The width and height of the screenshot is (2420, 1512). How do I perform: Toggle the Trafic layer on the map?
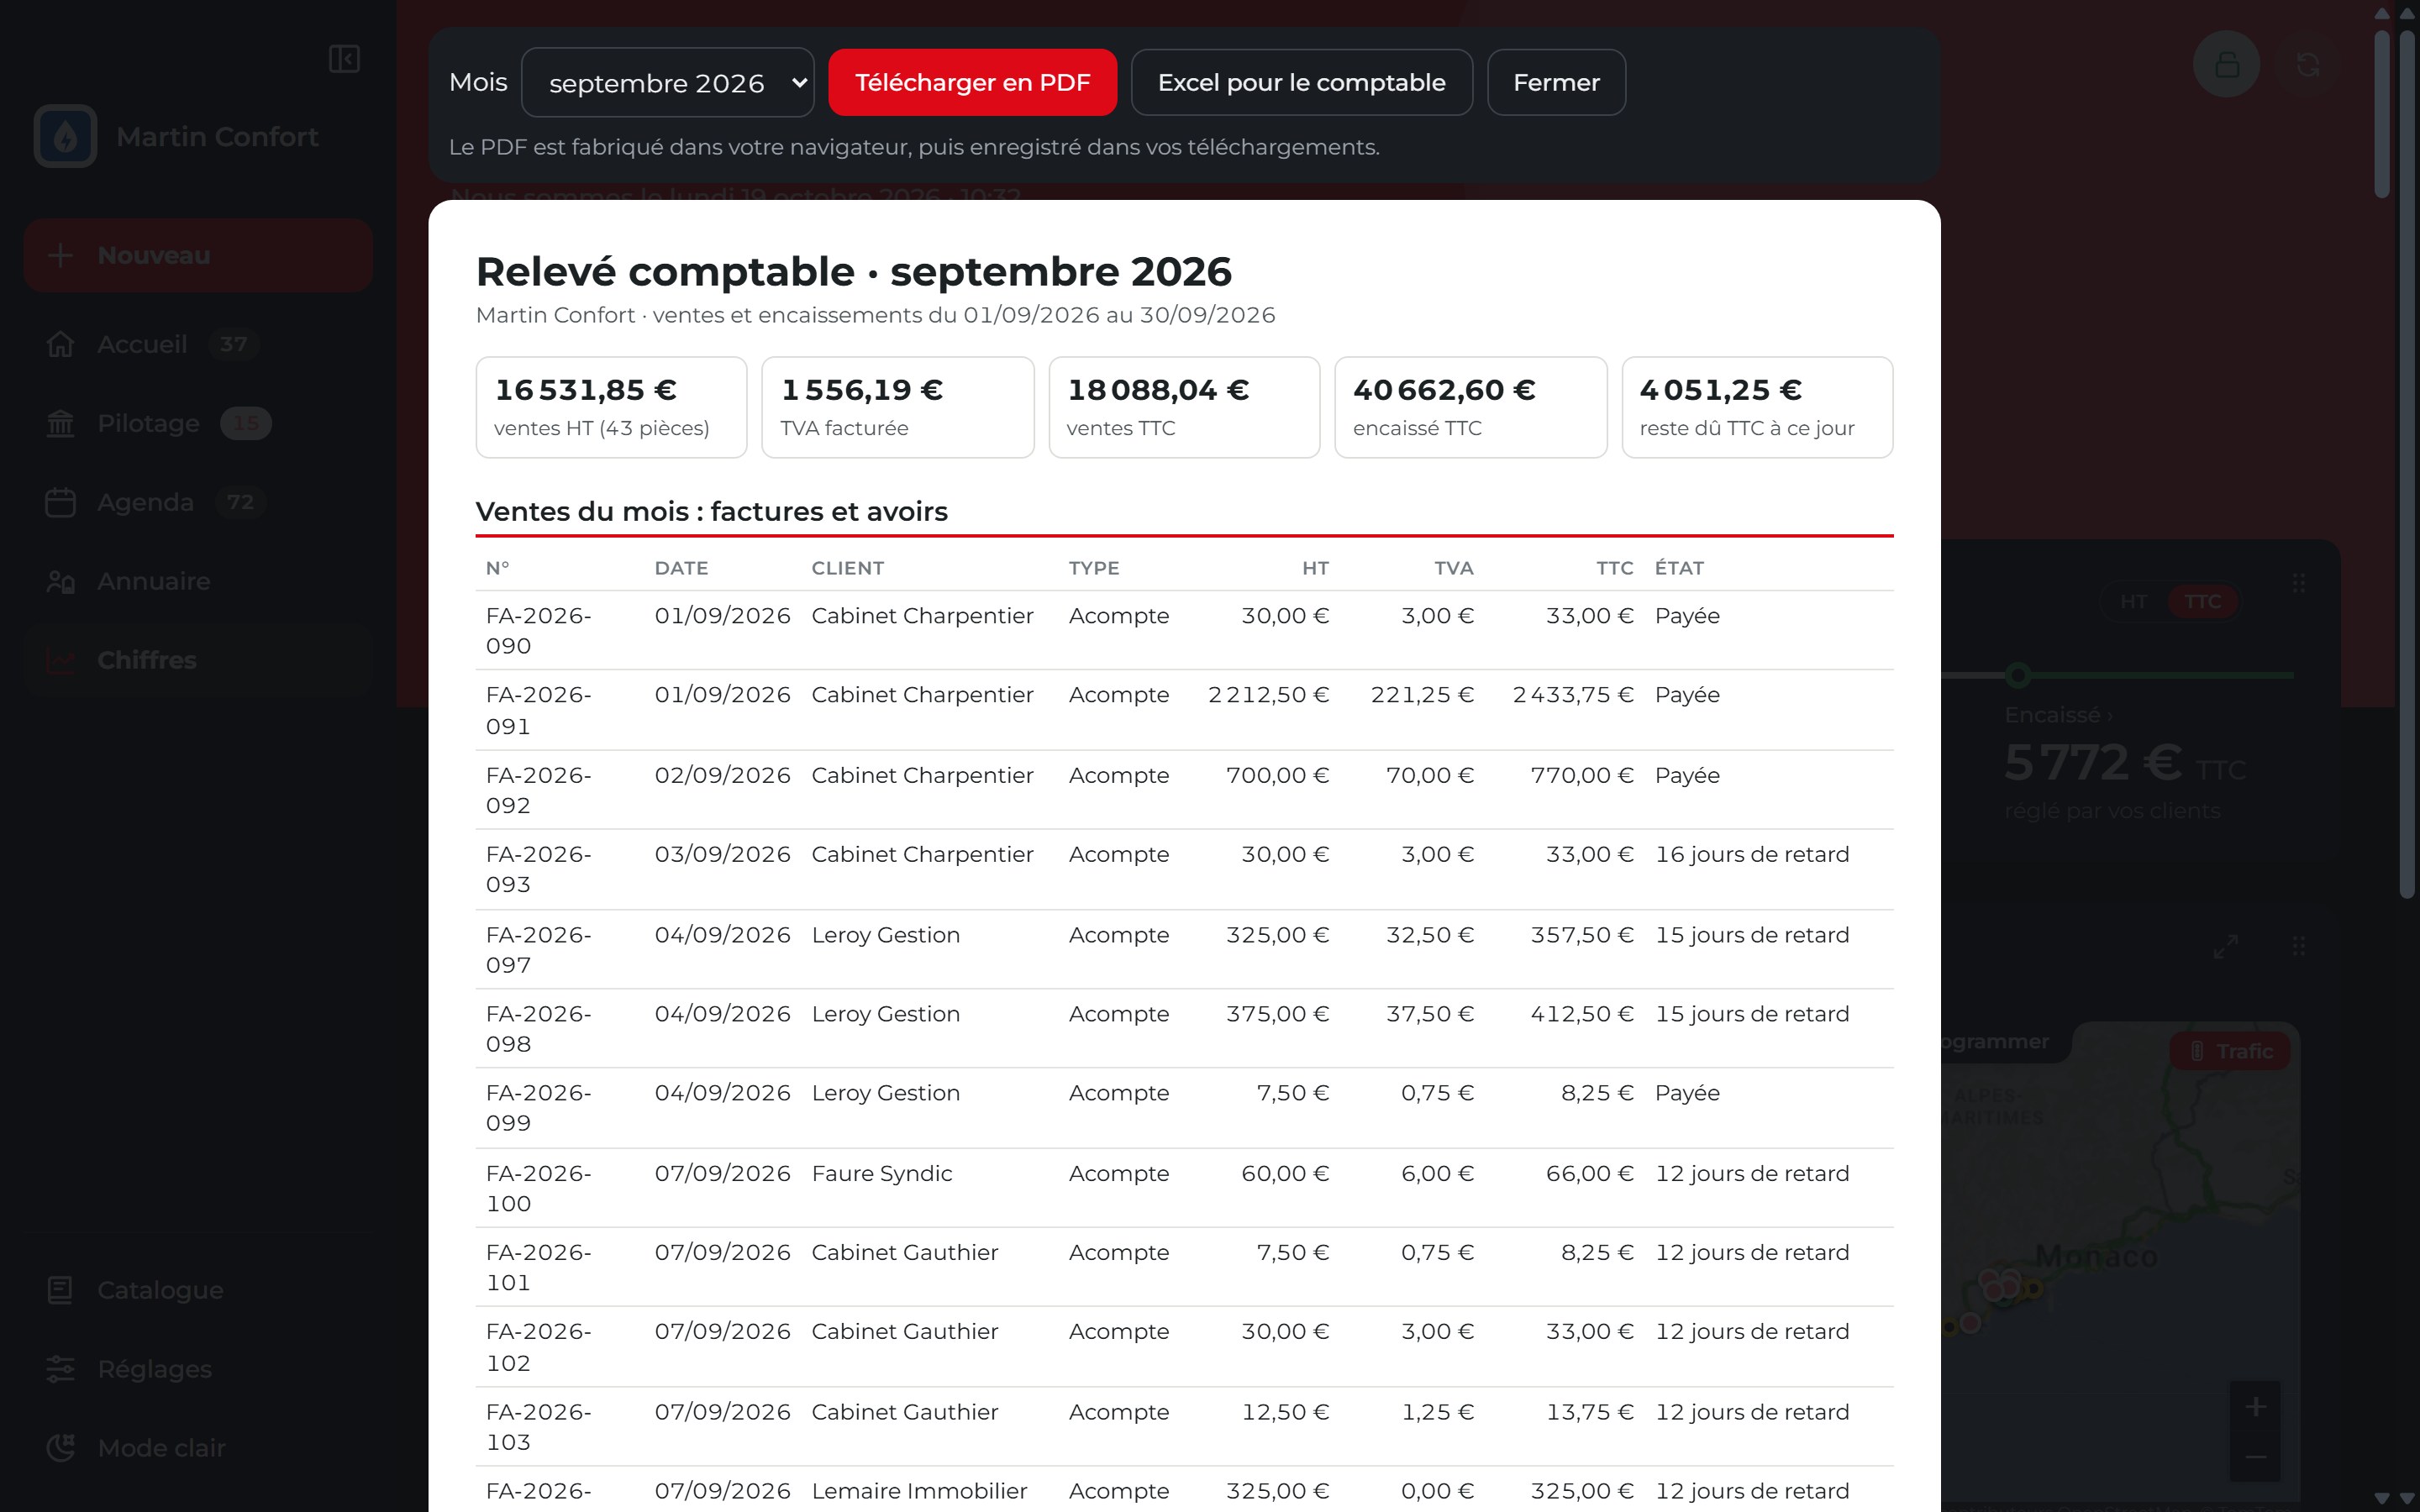pyautogui.click(x=2230, y=1051)
